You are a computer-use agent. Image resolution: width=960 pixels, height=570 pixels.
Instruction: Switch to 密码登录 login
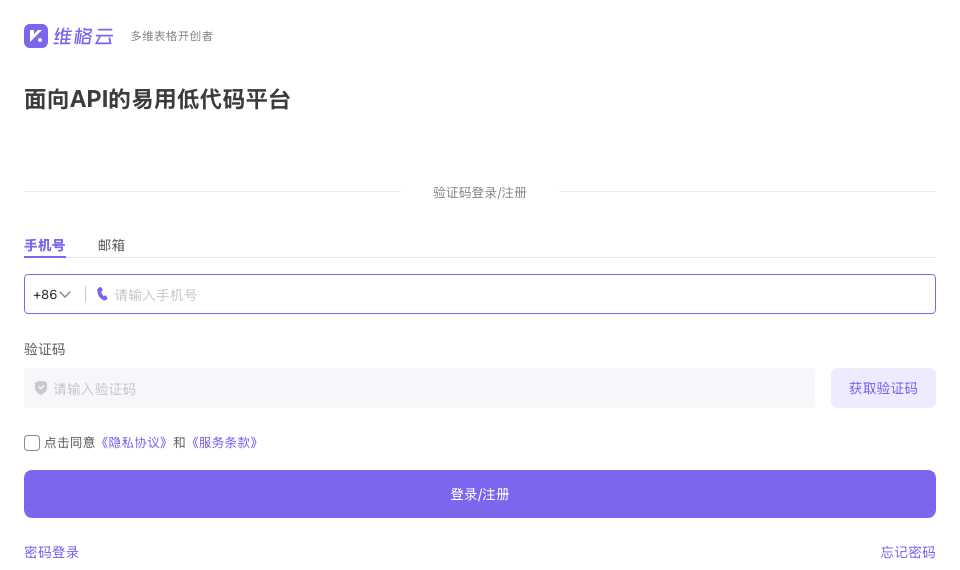51,552
